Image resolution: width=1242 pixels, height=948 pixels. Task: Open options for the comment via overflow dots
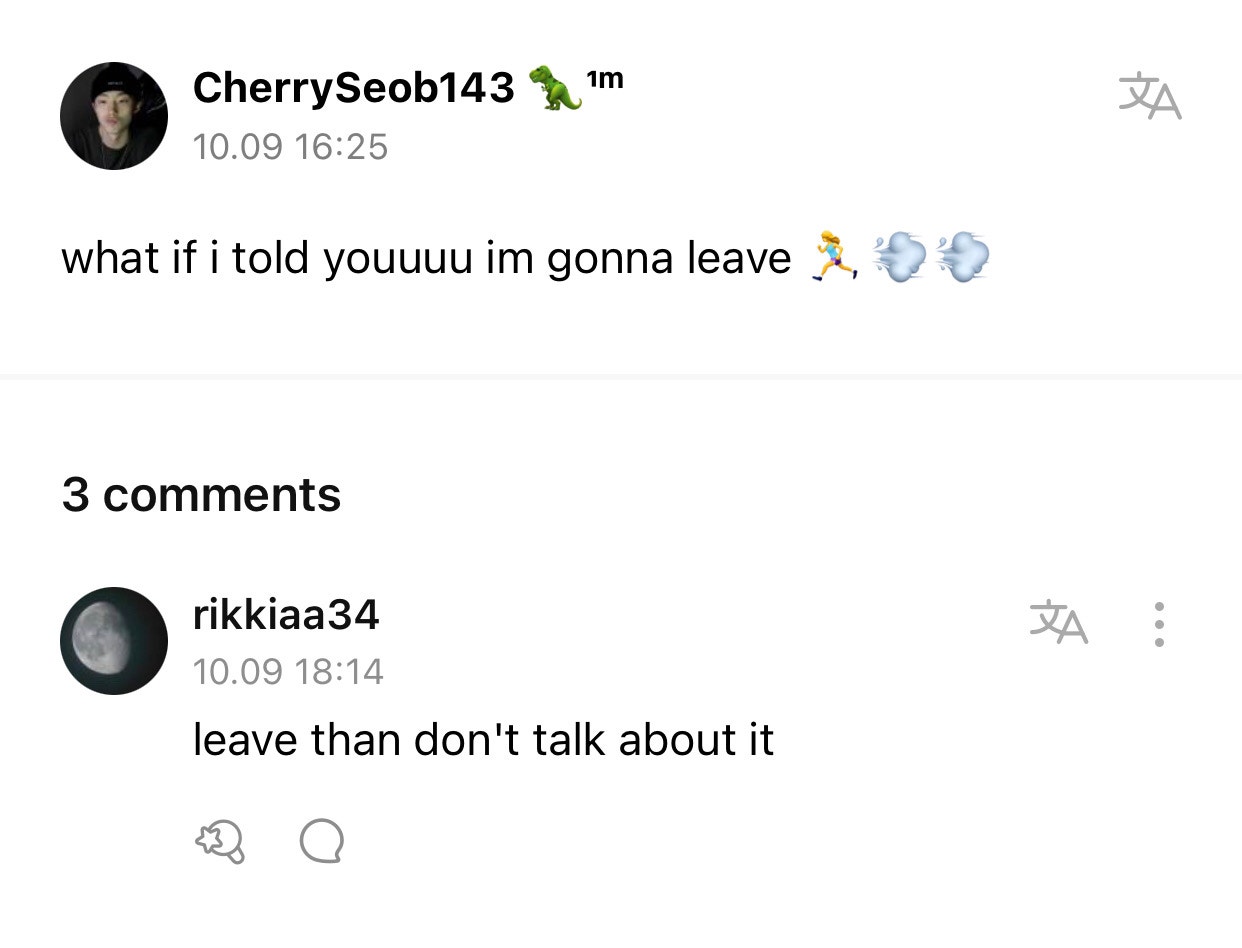[x=1159, y=622]
